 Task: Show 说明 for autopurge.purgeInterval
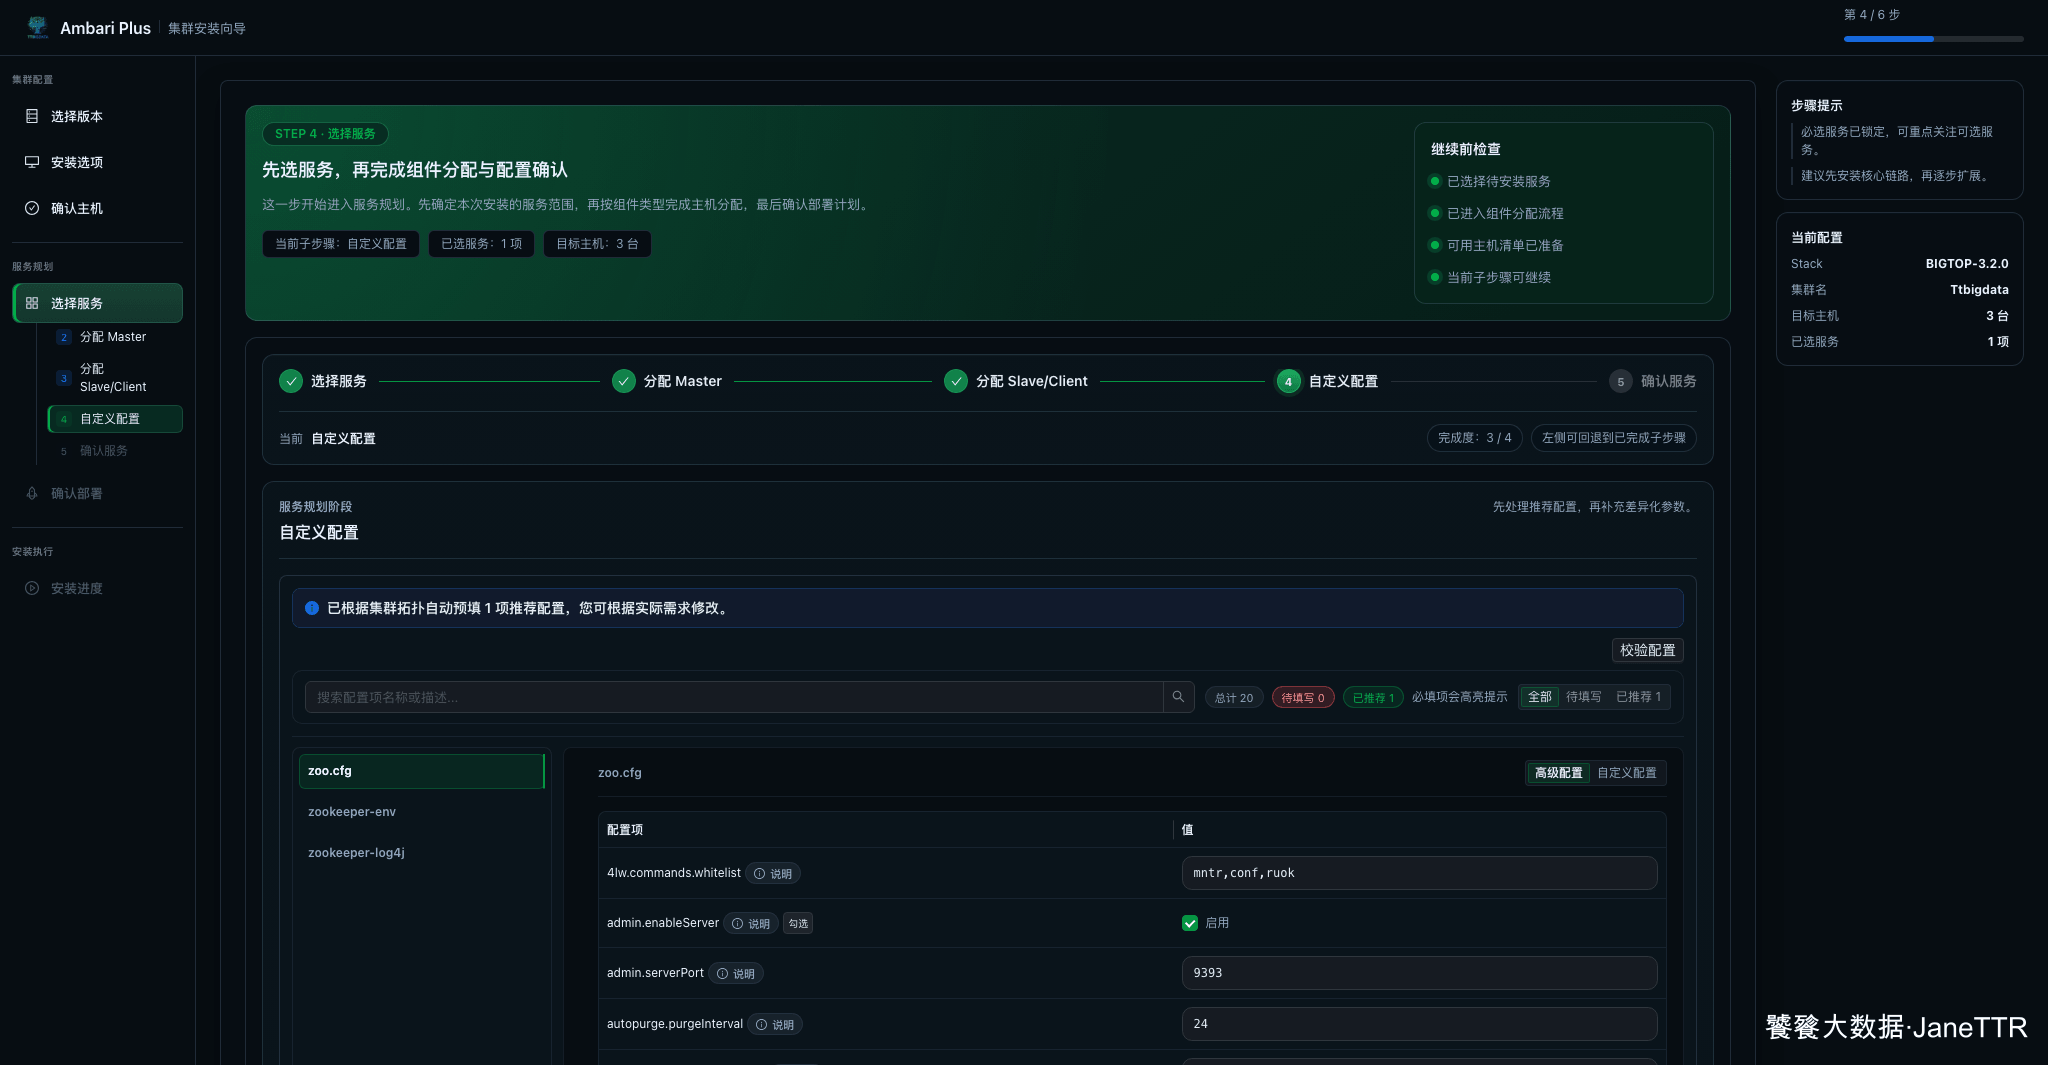pyautogui.click(x=775, y=1024)
